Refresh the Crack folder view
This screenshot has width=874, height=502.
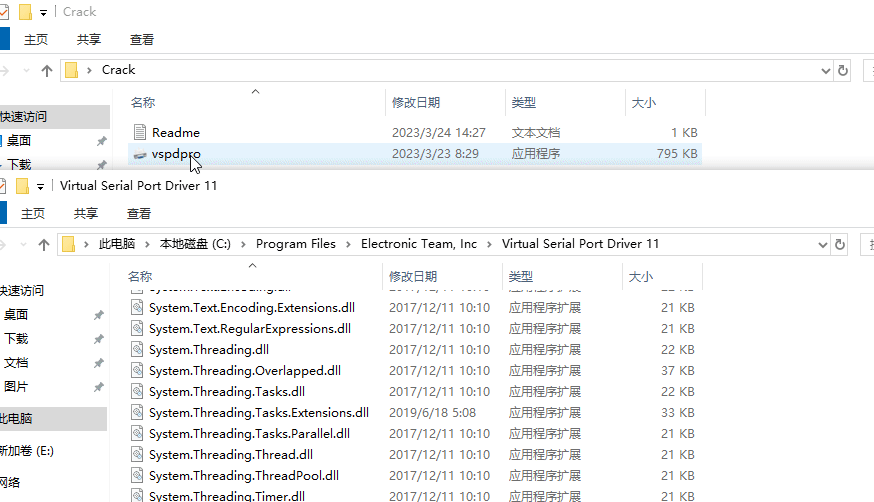tap(843, 71)
